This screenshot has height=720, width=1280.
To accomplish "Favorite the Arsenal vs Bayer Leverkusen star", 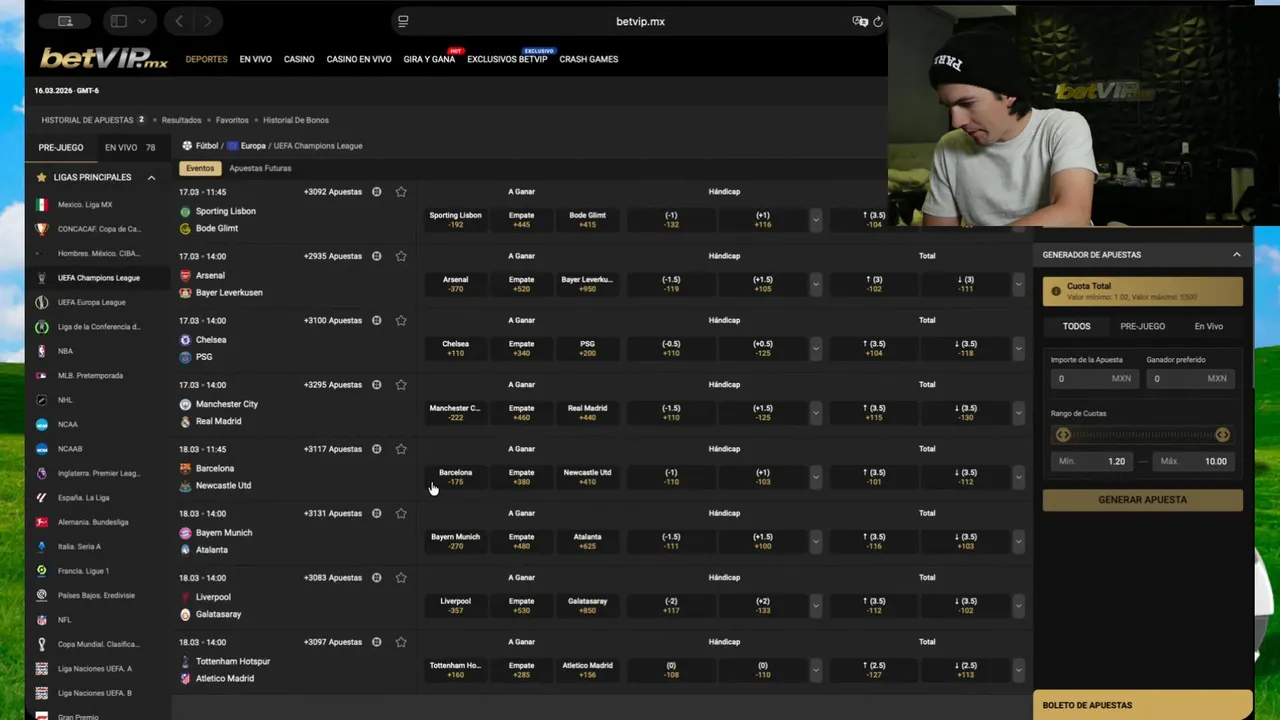I will [401, 256].
